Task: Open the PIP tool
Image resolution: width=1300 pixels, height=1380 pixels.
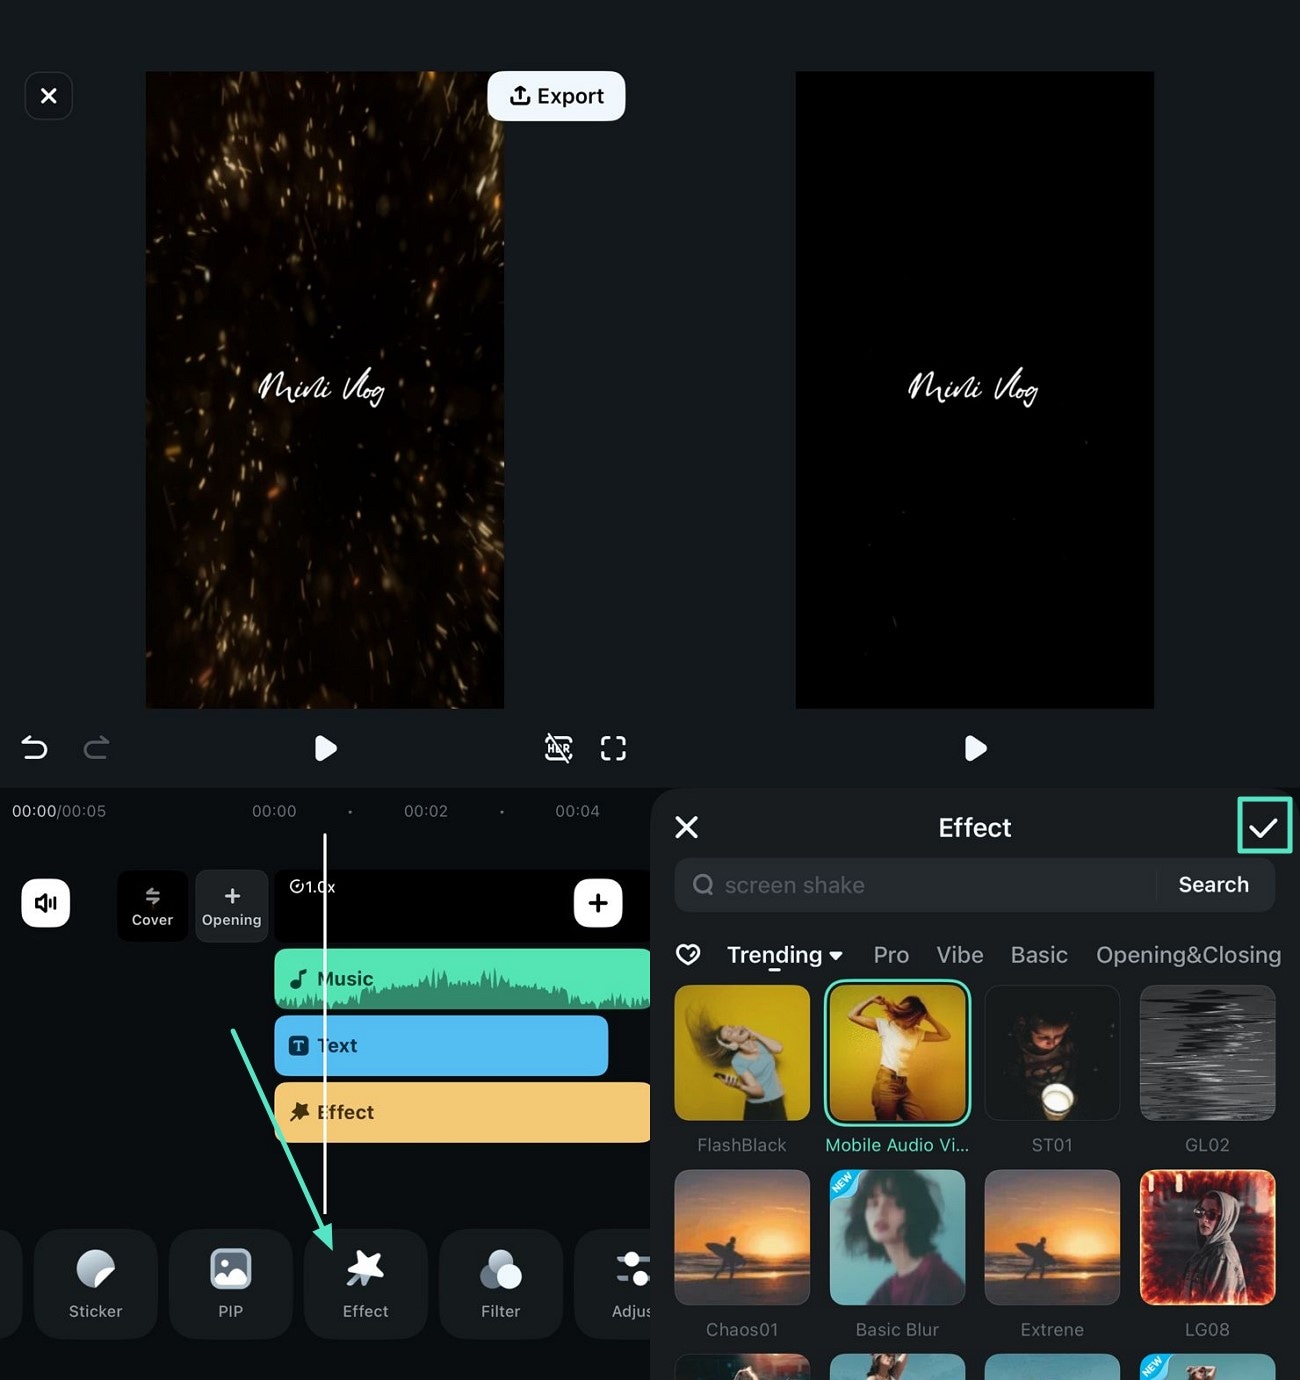Action: coord(231,1284)
